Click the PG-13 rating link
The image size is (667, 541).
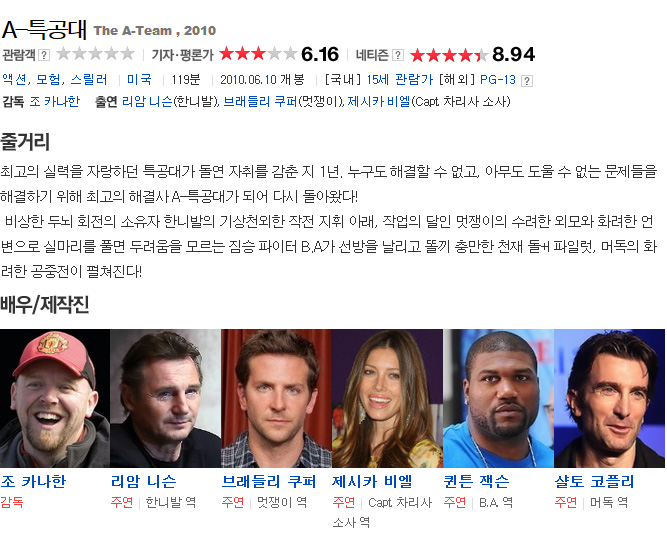[x=498, y=80]
